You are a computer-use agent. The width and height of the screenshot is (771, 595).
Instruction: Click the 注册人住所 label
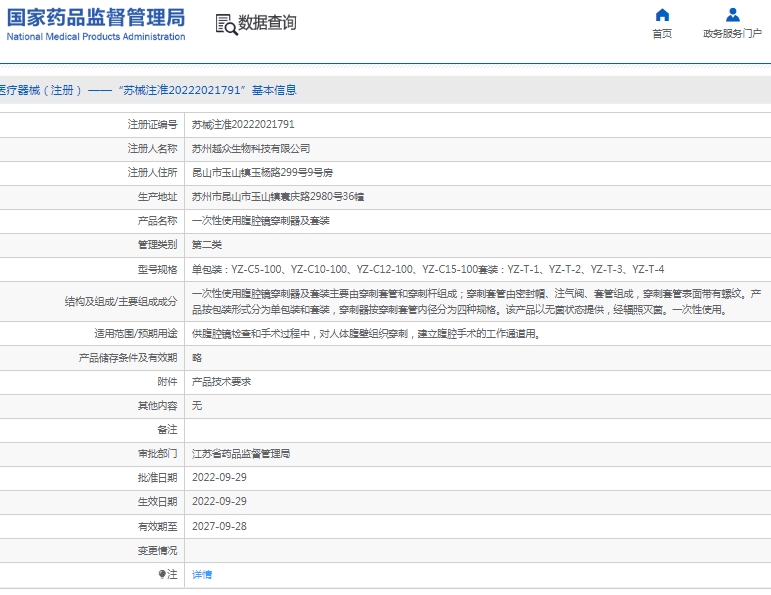point(152,173)
